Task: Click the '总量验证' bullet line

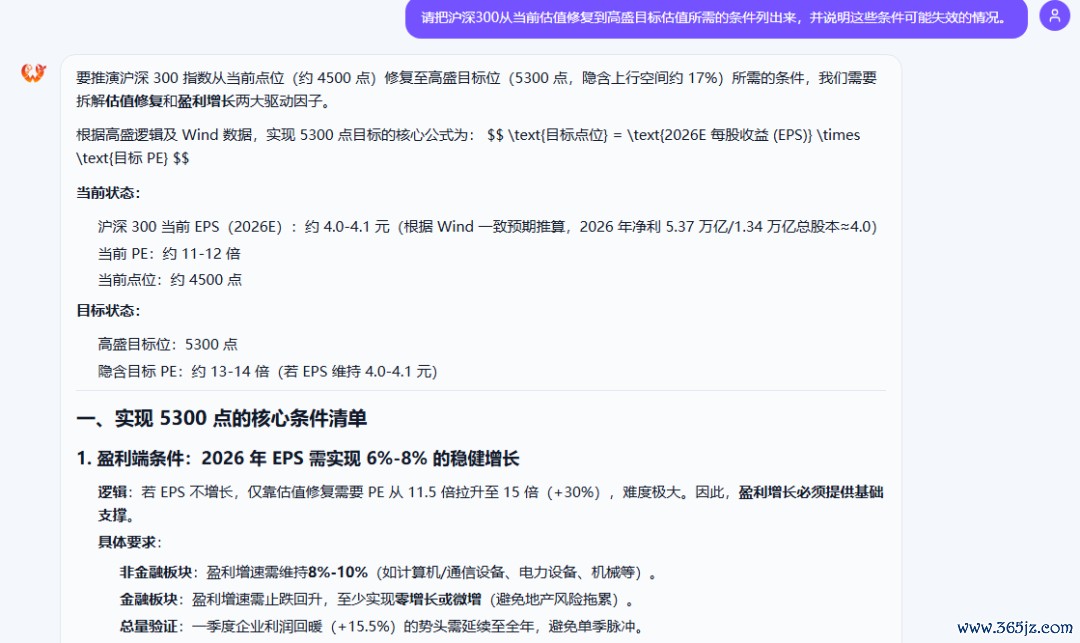Action: pyautogui.click(x=383, y=626)
